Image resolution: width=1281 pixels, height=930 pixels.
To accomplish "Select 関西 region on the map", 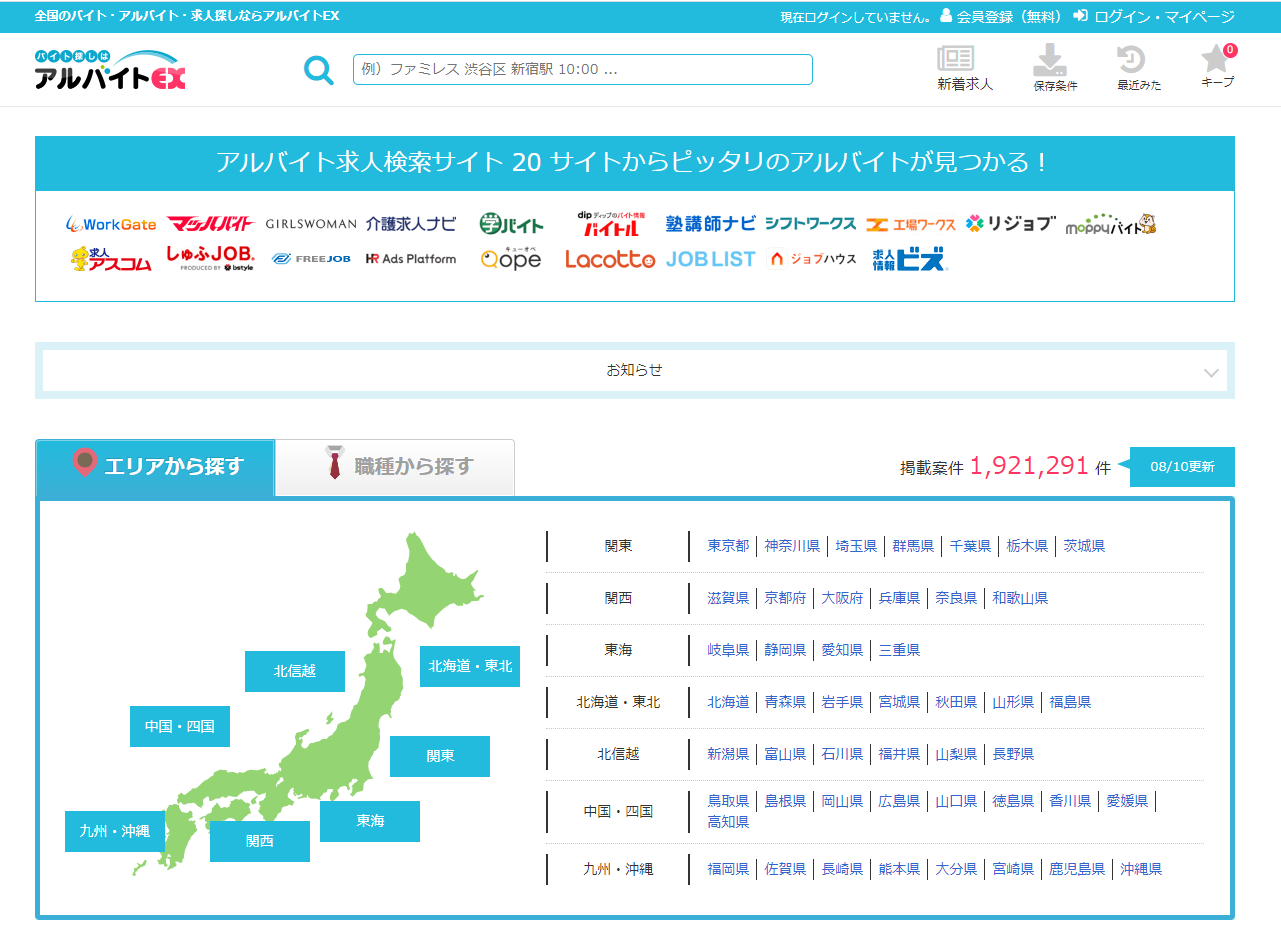I will [x=260, y=841].
